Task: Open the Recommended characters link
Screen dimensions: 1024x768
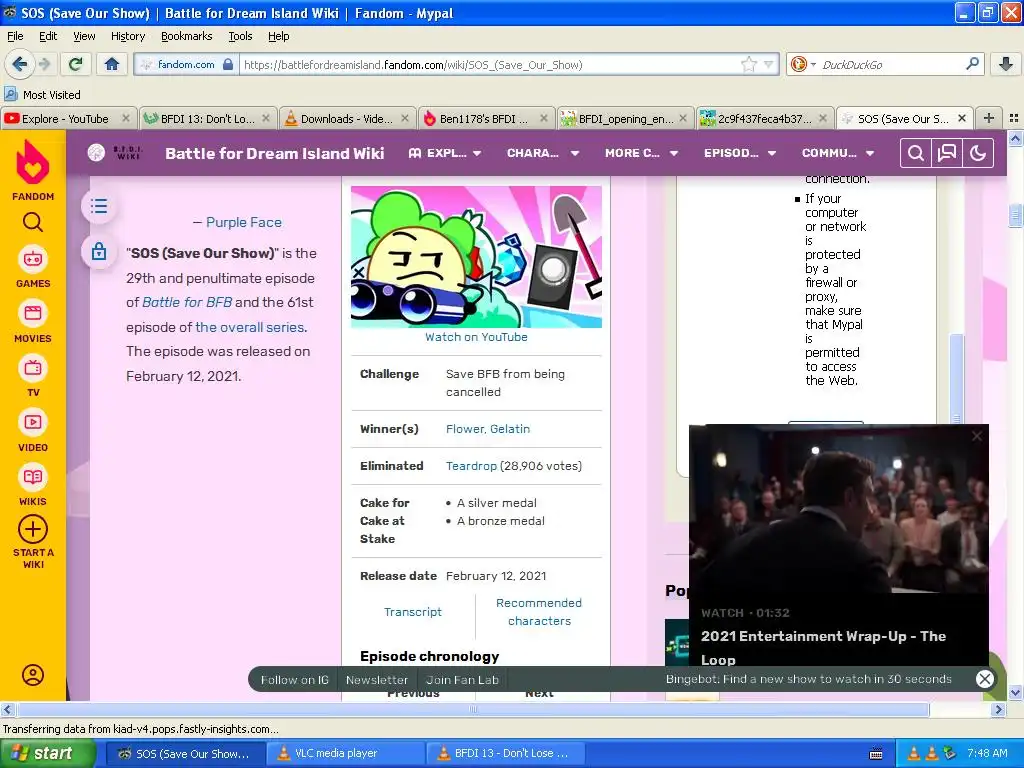Action: (539, 612)
